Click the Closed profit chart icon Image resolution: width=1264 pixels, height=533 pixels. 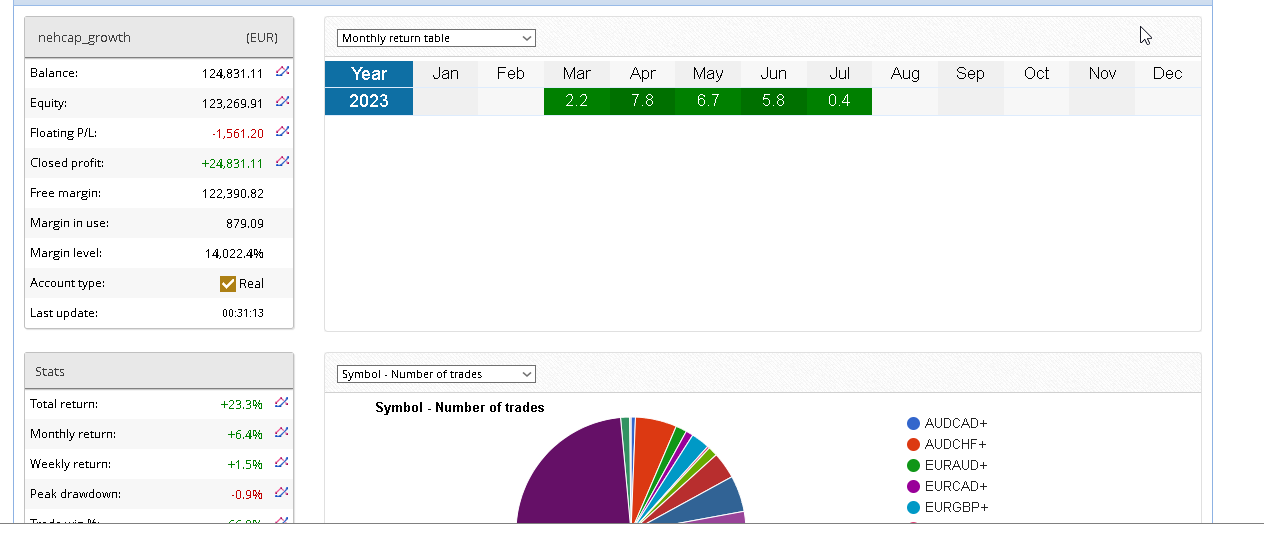point(283,162)
